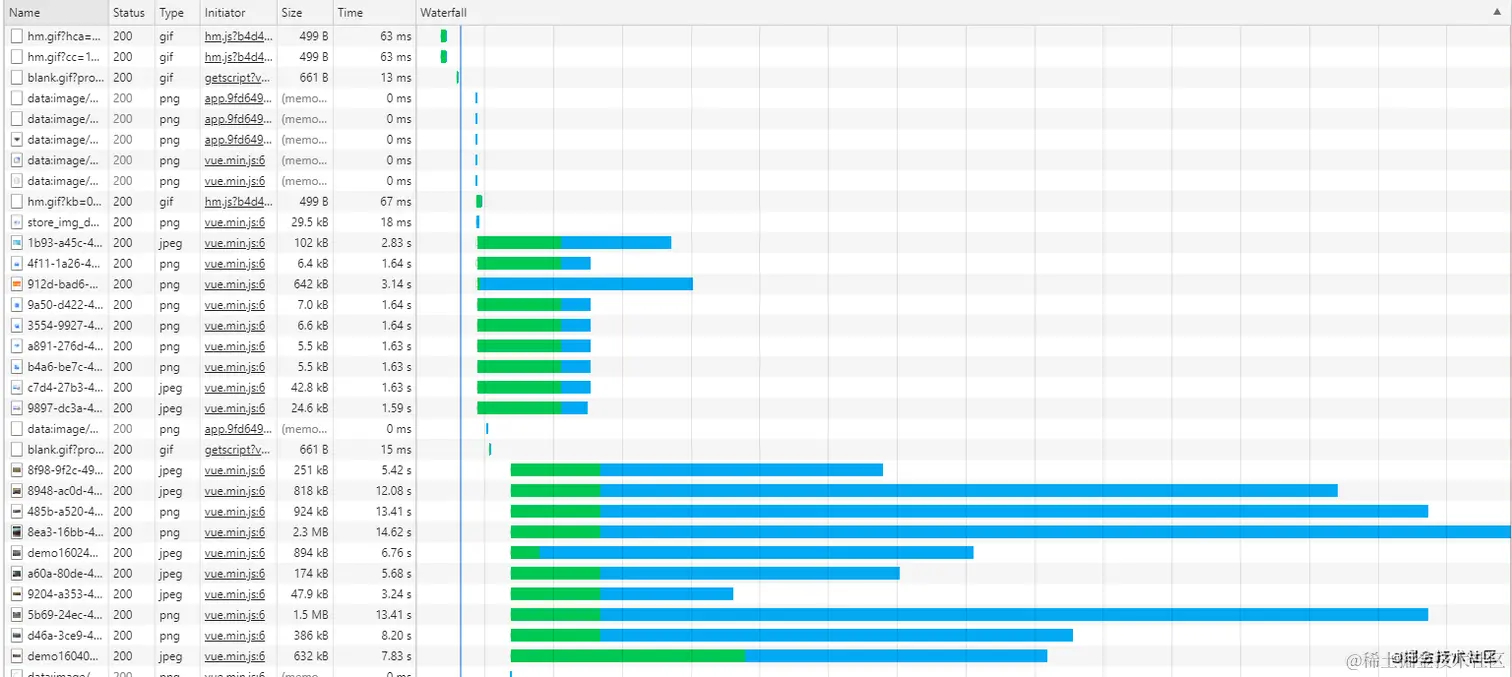Click the thumbnail icon of 8948-ac0d request
The image size is (1512, 677).
pos(16,491)
